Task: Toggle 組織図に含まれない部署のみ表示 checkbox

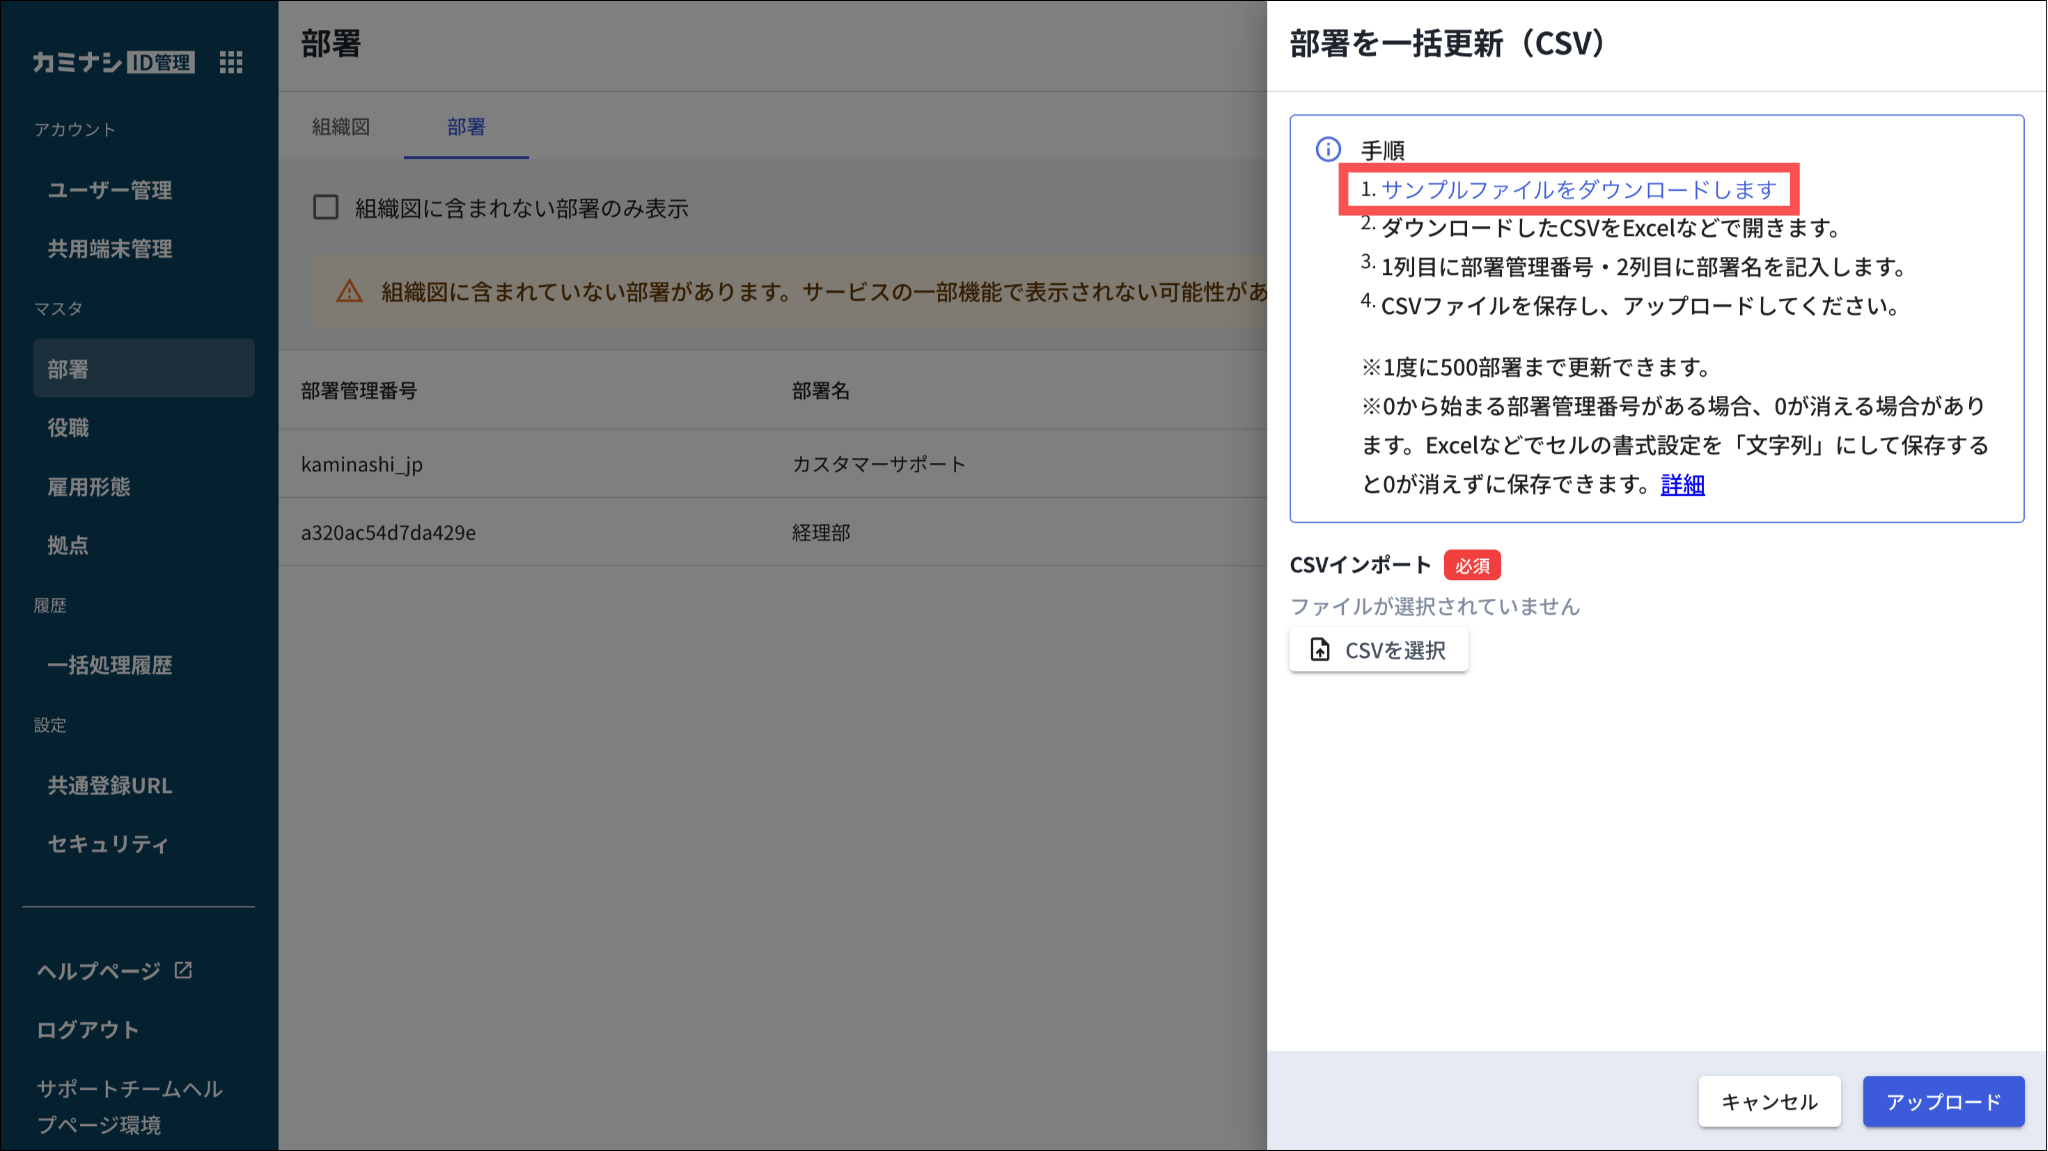Action: point(326,208)
